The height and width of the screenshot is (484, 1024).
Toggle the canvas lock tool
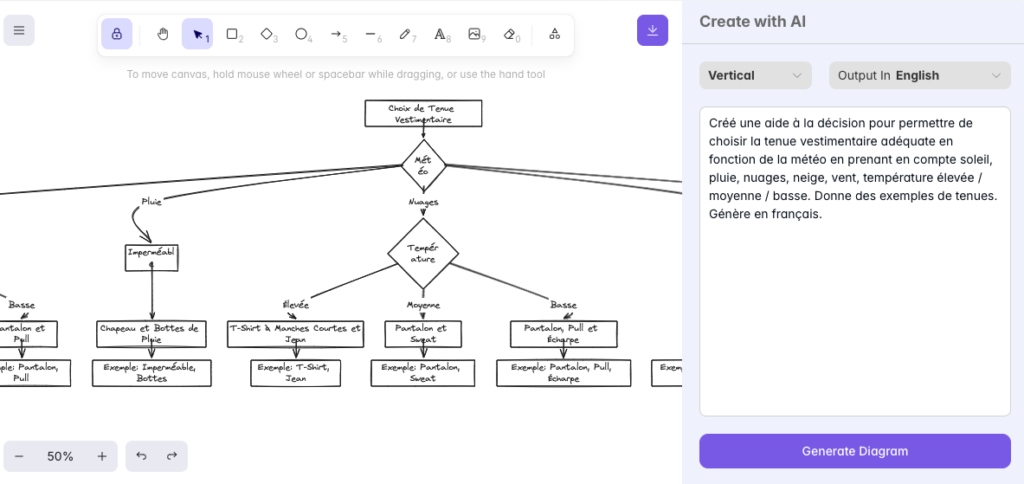pyautogui.click(x=116, y=34)
